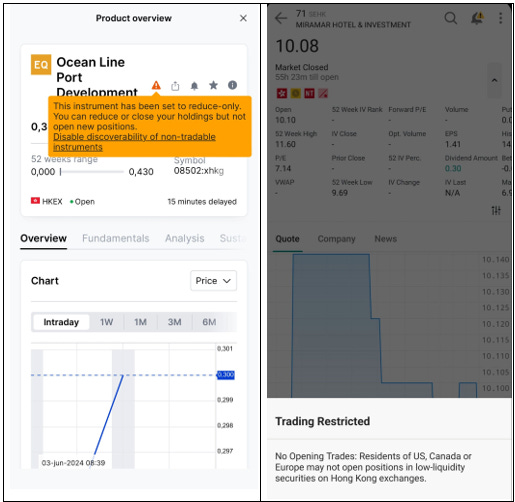Image resolution: width=515 pixels, height=502 pixels.
Task: Click the HKEX exchange flag icon
Action: pos(35,201)
